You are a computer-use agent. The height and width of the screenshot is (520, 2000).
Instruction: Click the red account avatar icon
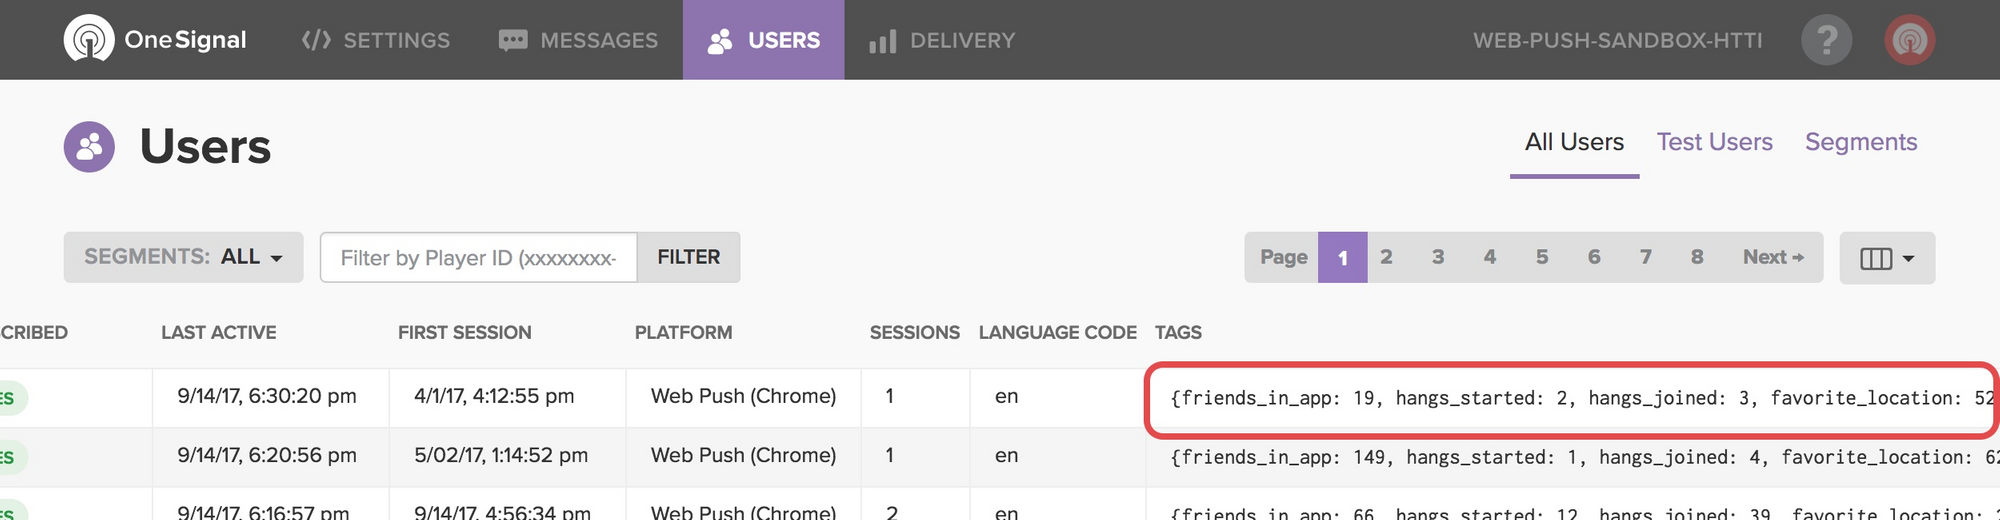[1909, 40]
